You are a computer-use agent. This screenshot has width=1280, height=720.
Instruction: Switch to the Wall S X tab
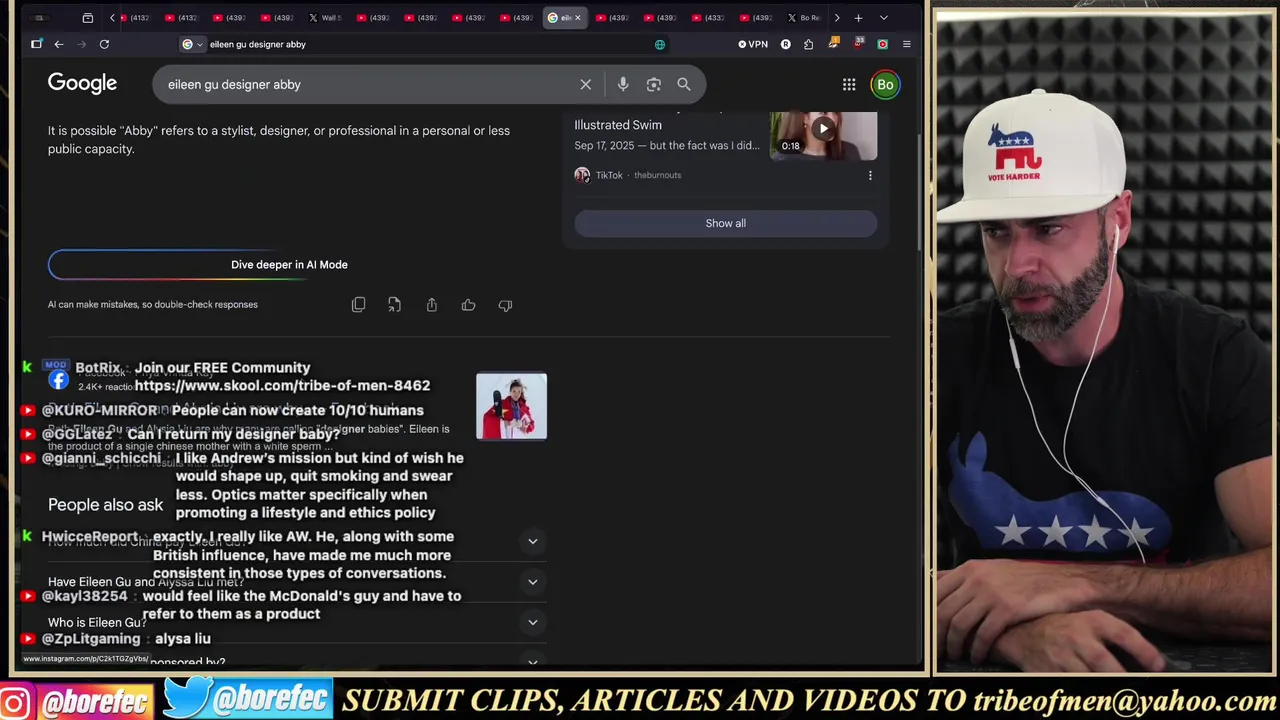pos(325,18)
